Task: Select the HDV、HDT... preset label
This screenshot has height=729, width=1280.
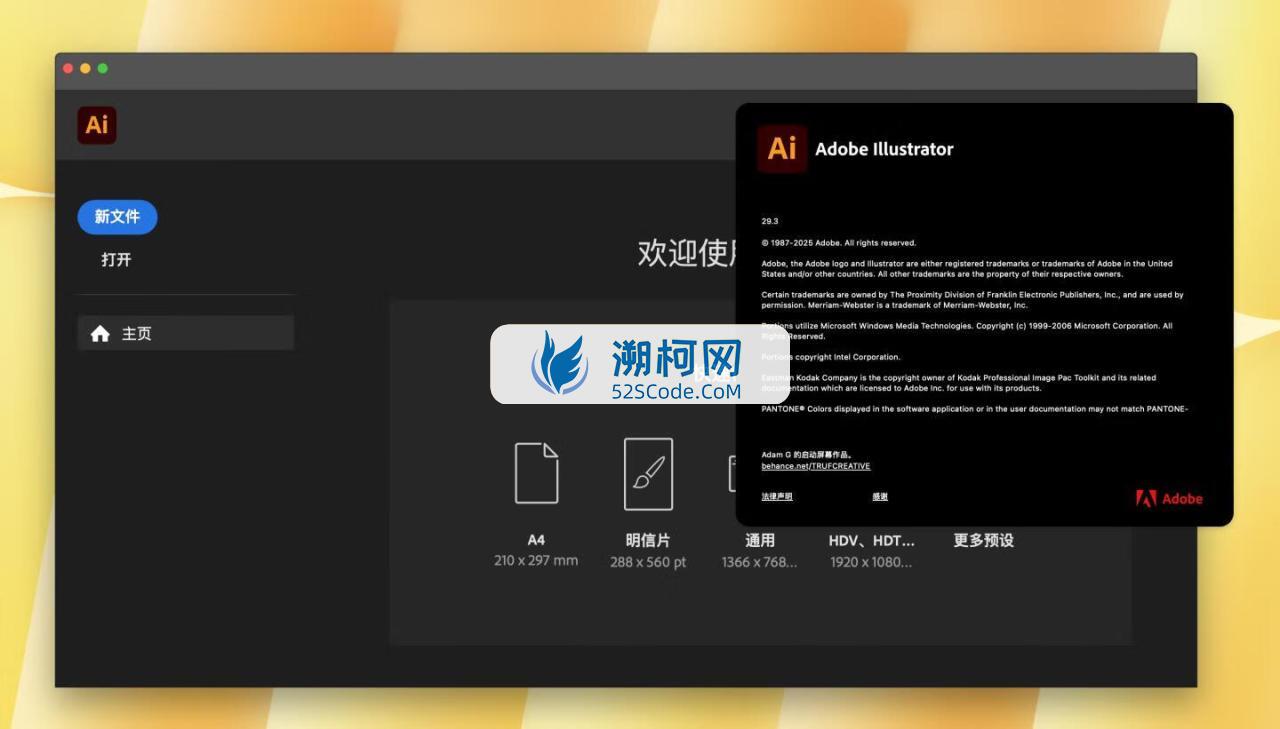Action: [x=872, y=540]
